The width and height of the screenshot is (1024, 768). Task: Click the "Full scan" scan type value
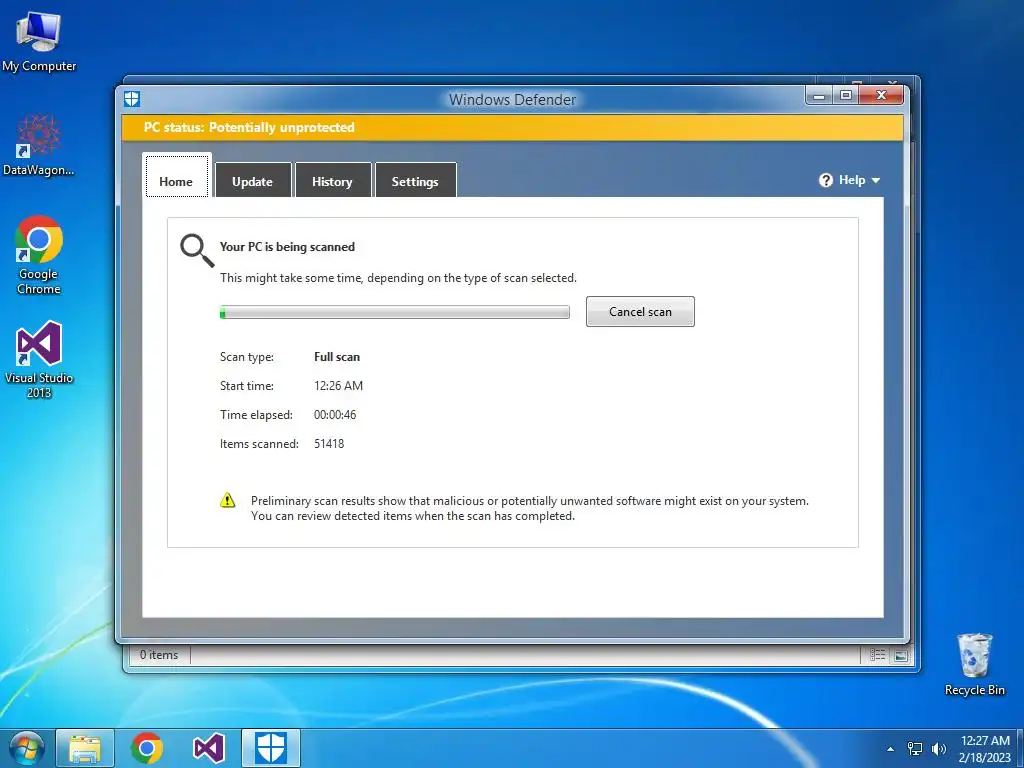click(337, 357)
